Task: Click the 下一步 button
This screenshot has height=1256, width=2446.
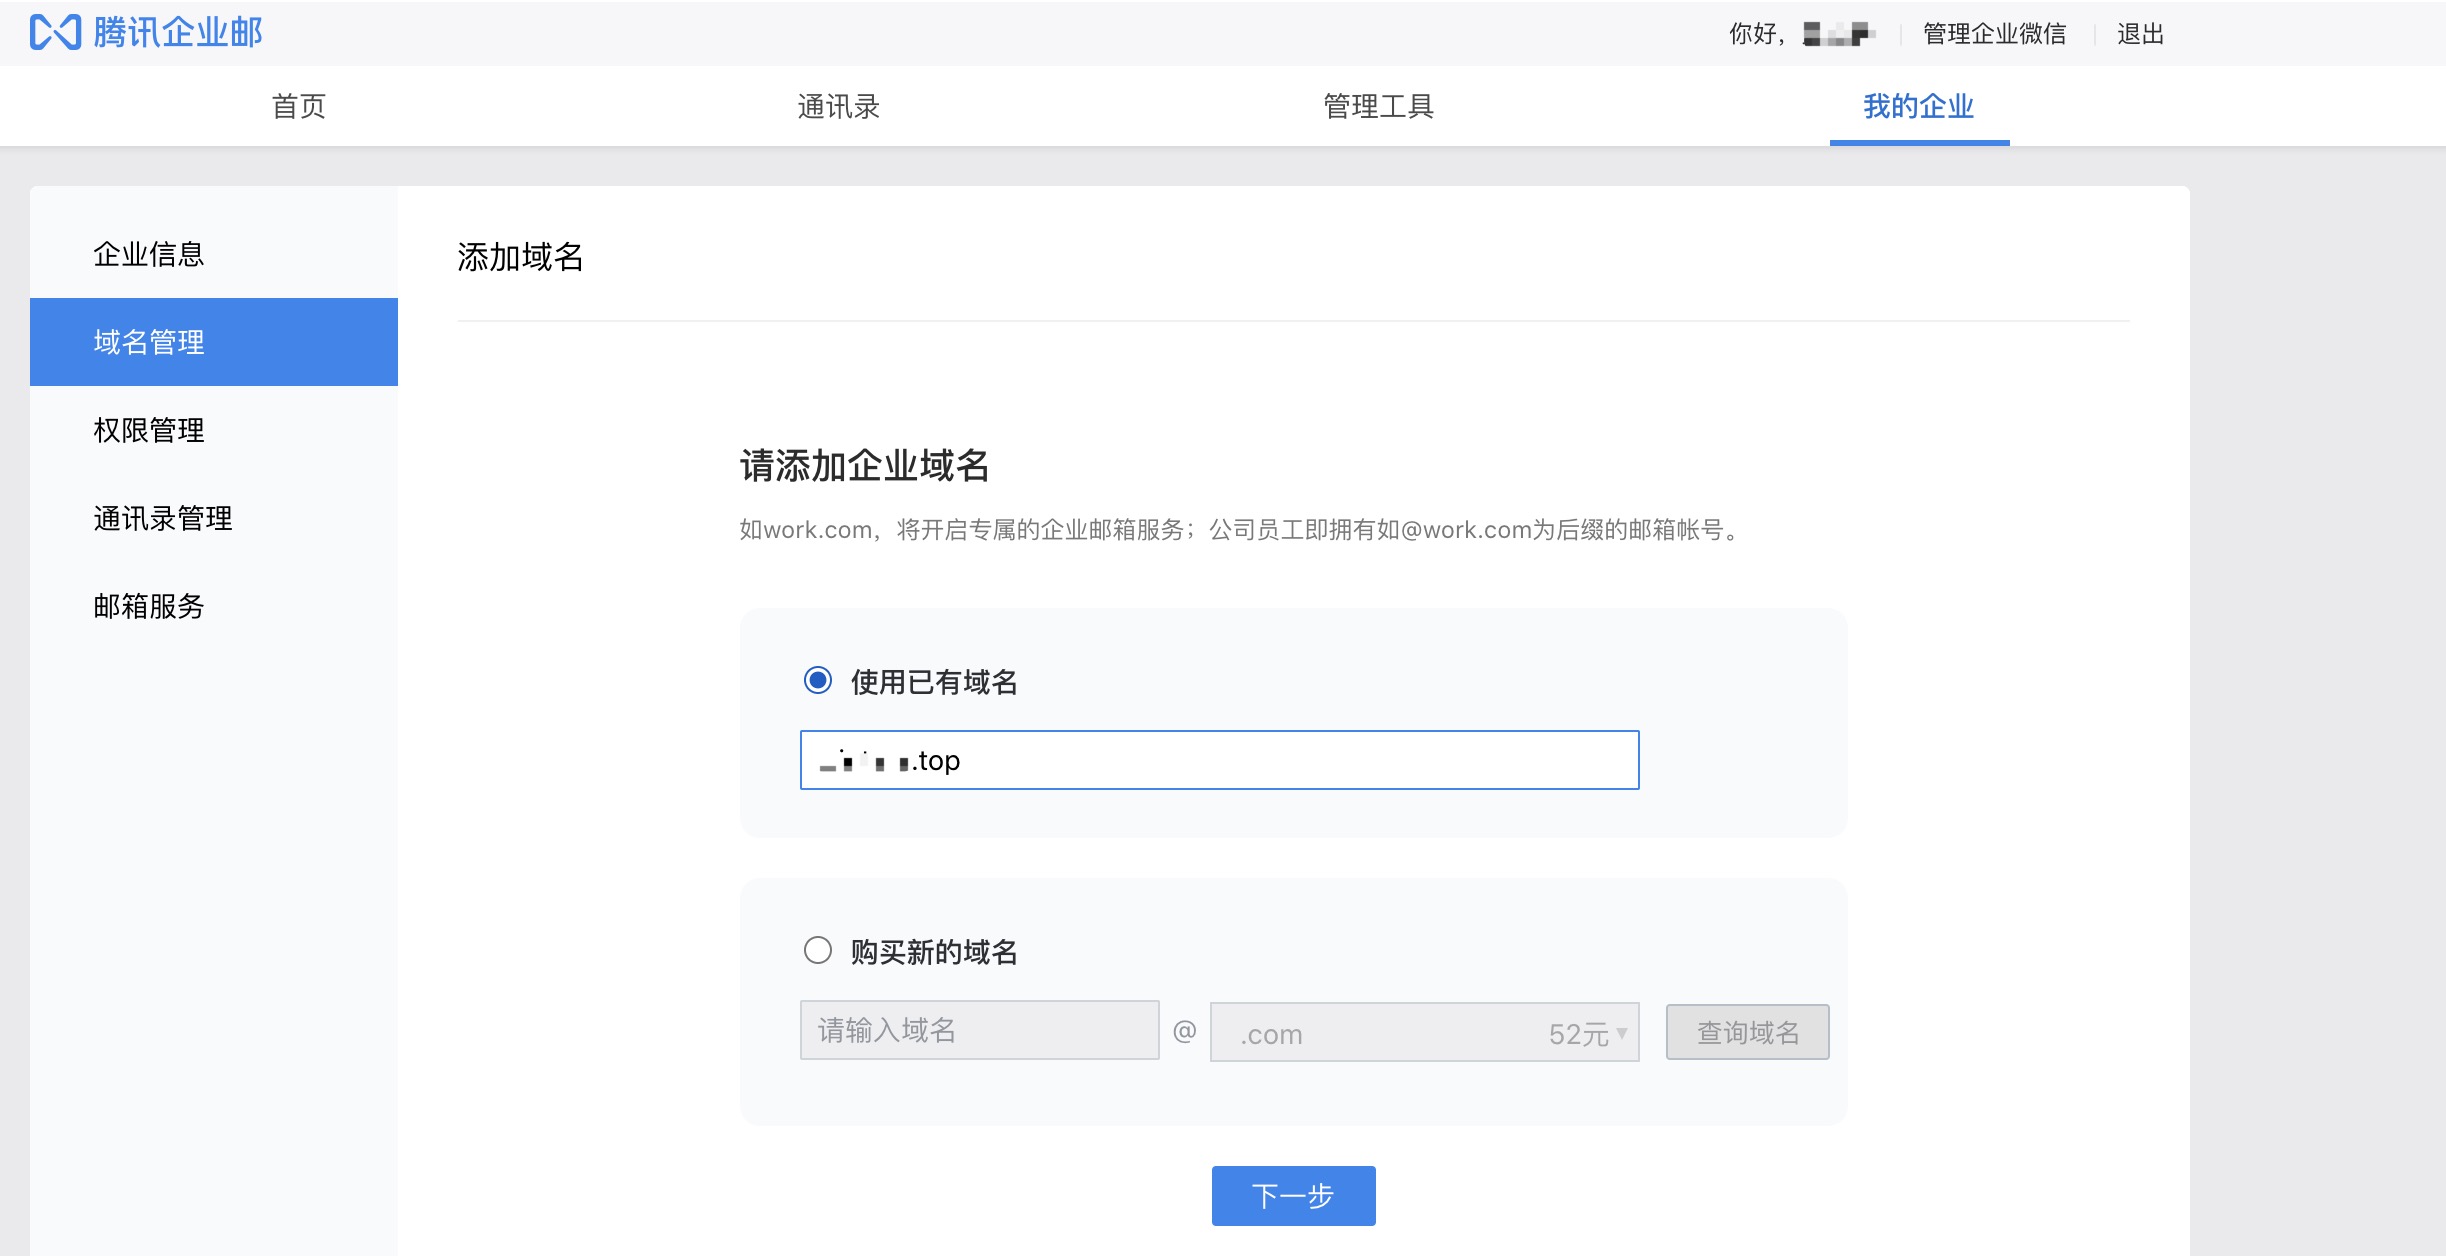Action: pyautogui.click(x=1293, y=1195)
